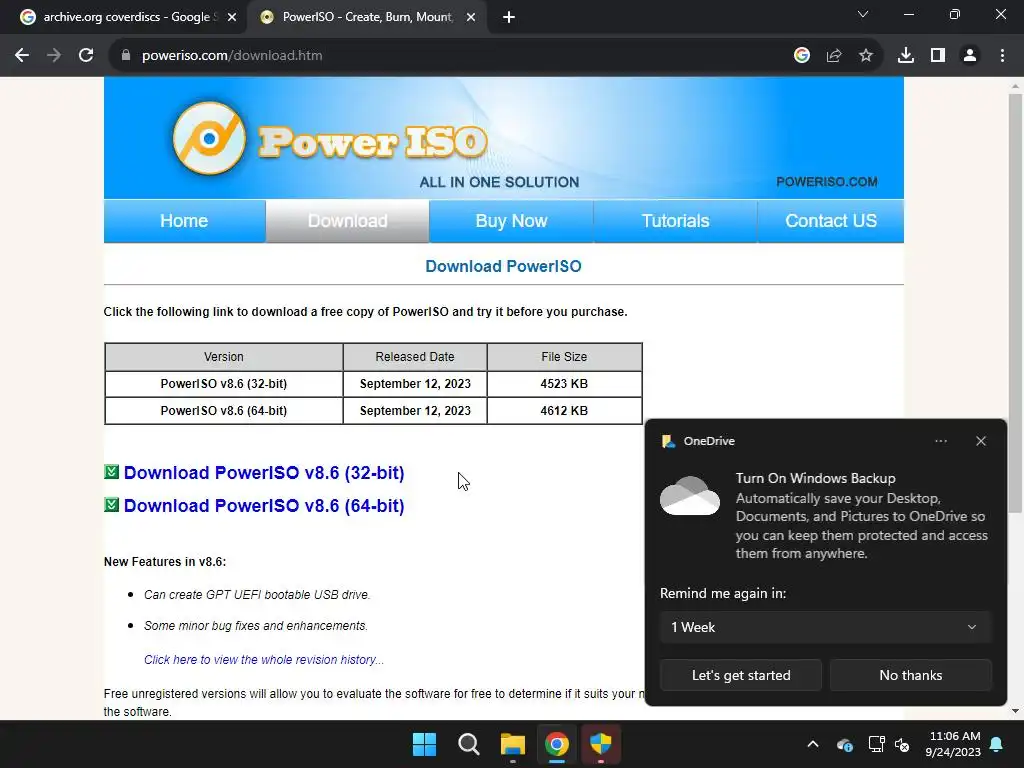
Task: Open notification bell icon
Action: coord(997,744)
